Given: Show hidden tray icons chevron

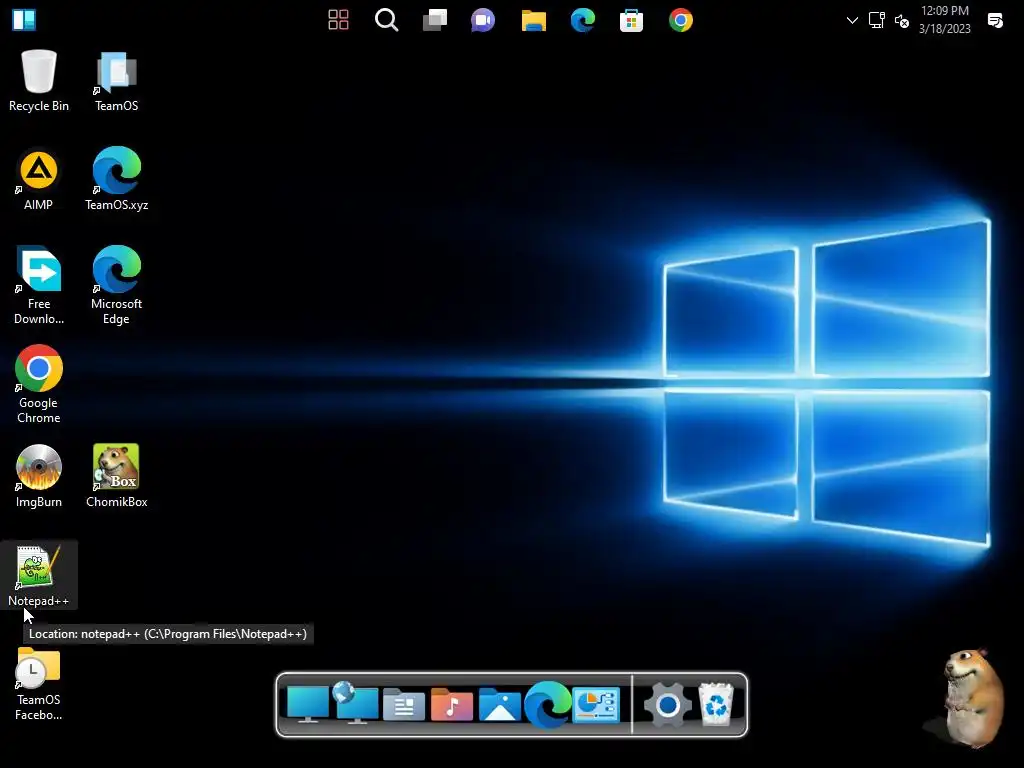Looking at the screenshot, I should pyautogui.click(x=852, y=20).
